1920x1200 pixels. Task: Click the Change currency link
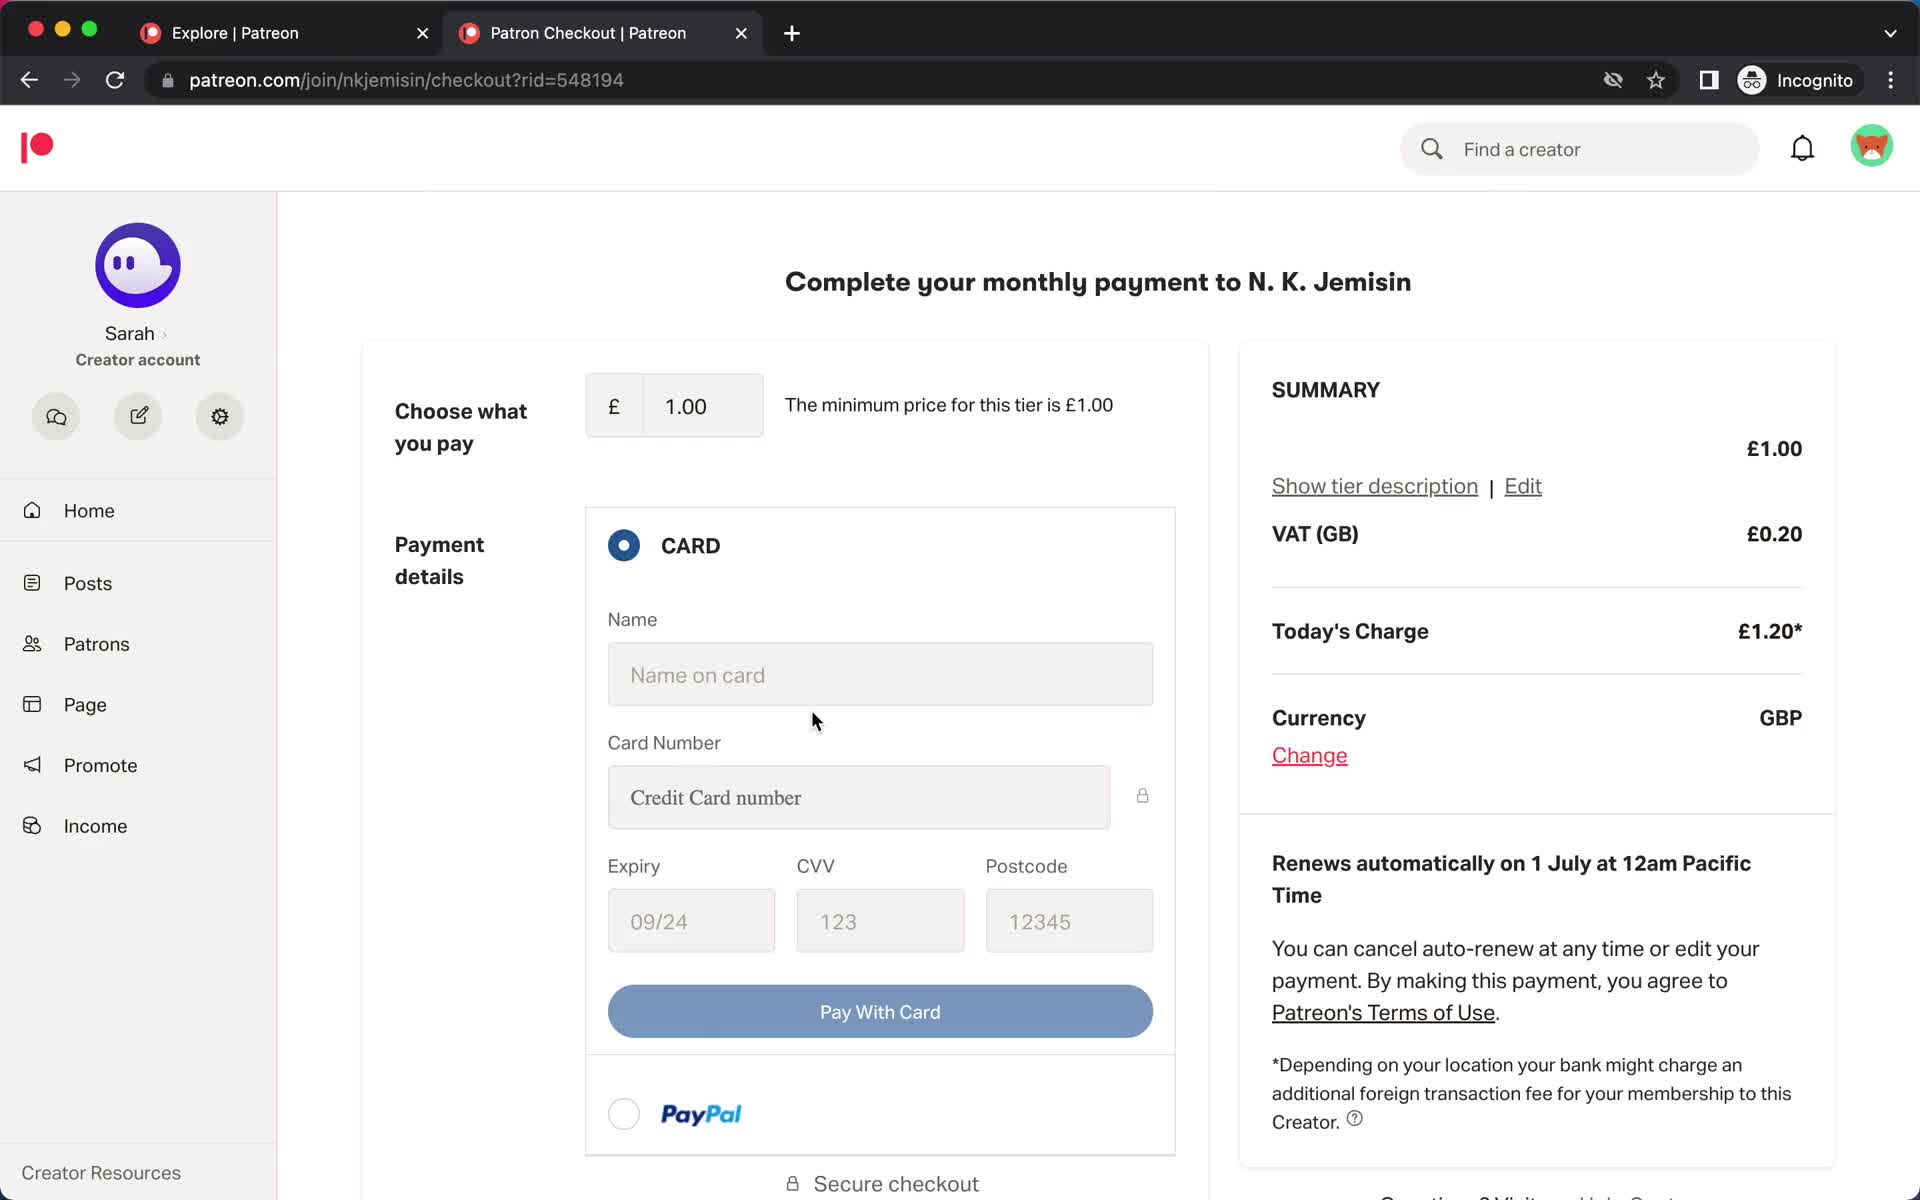[1309, 755]
